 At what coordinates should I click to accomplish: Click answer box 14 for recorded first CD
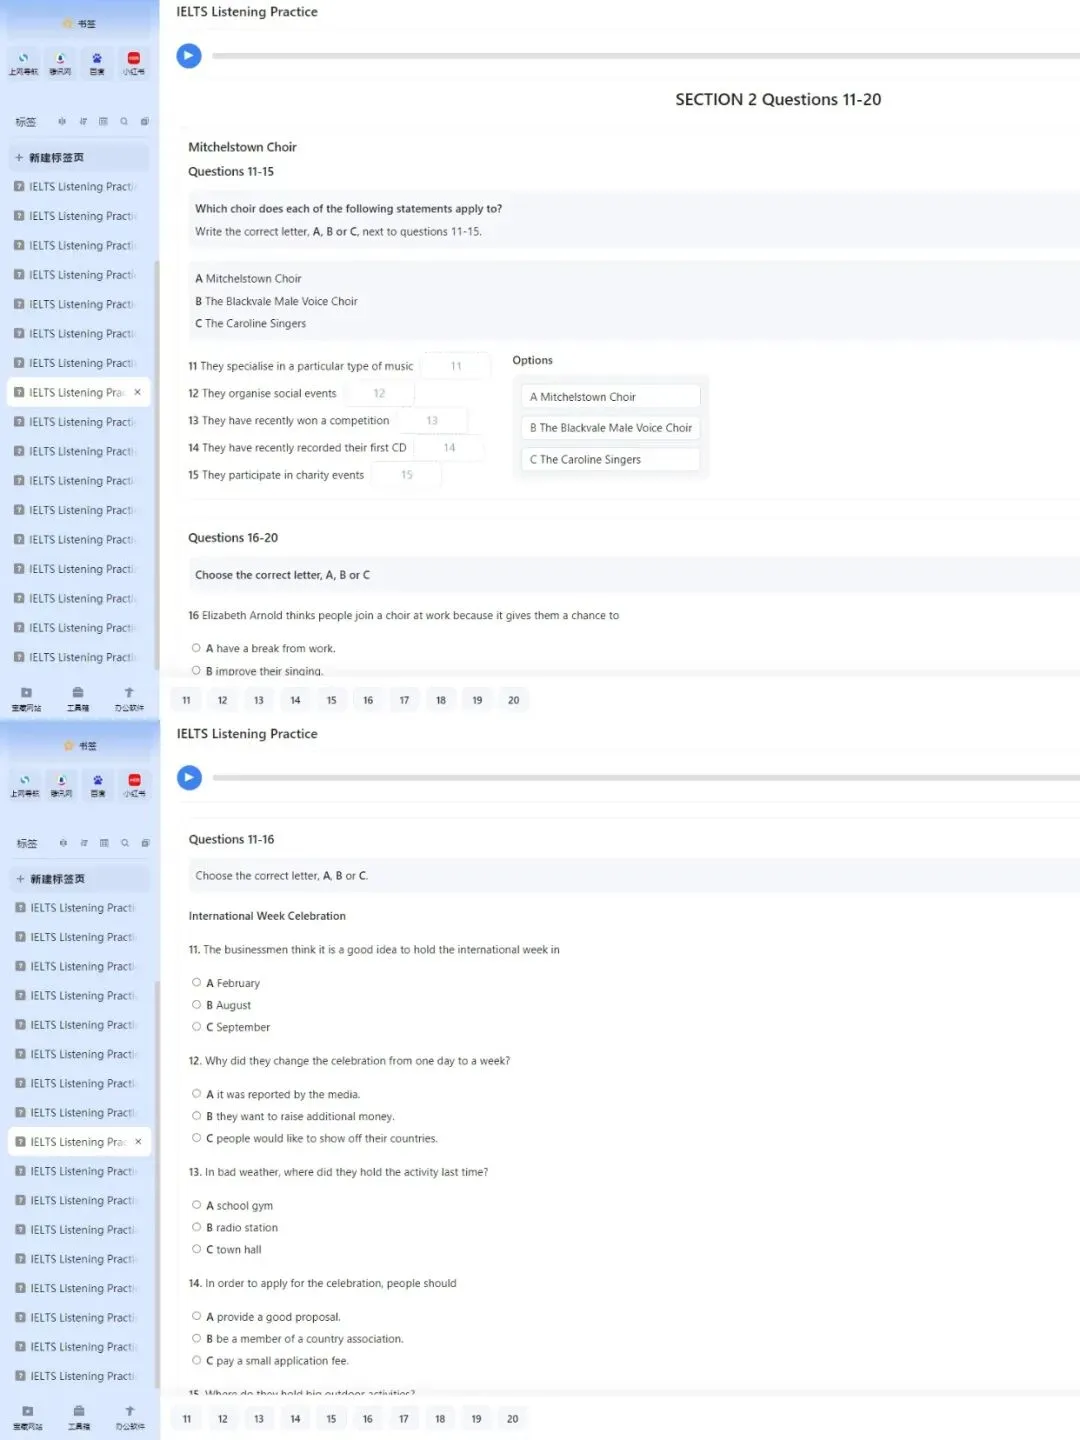(x=449, y=447)
